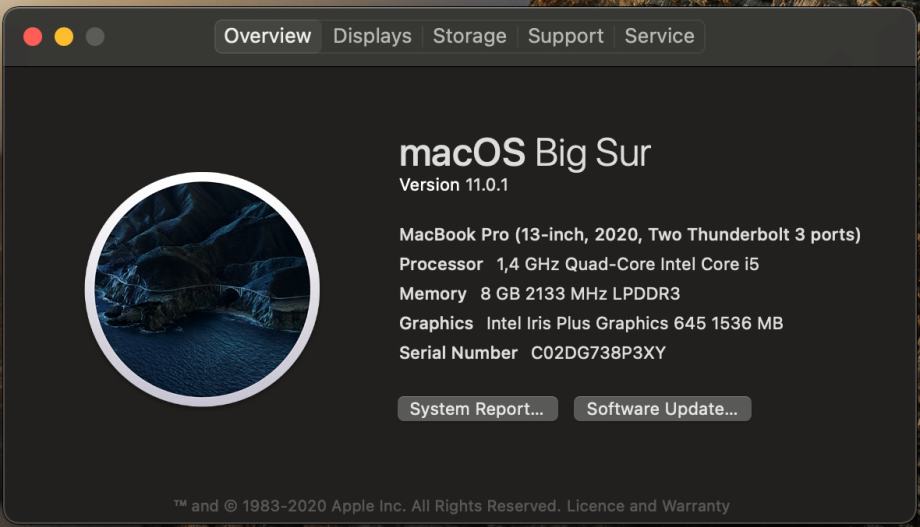Open System Report
Image resolution: width=920 pixels, height=527 pixels.
(478, 408)
